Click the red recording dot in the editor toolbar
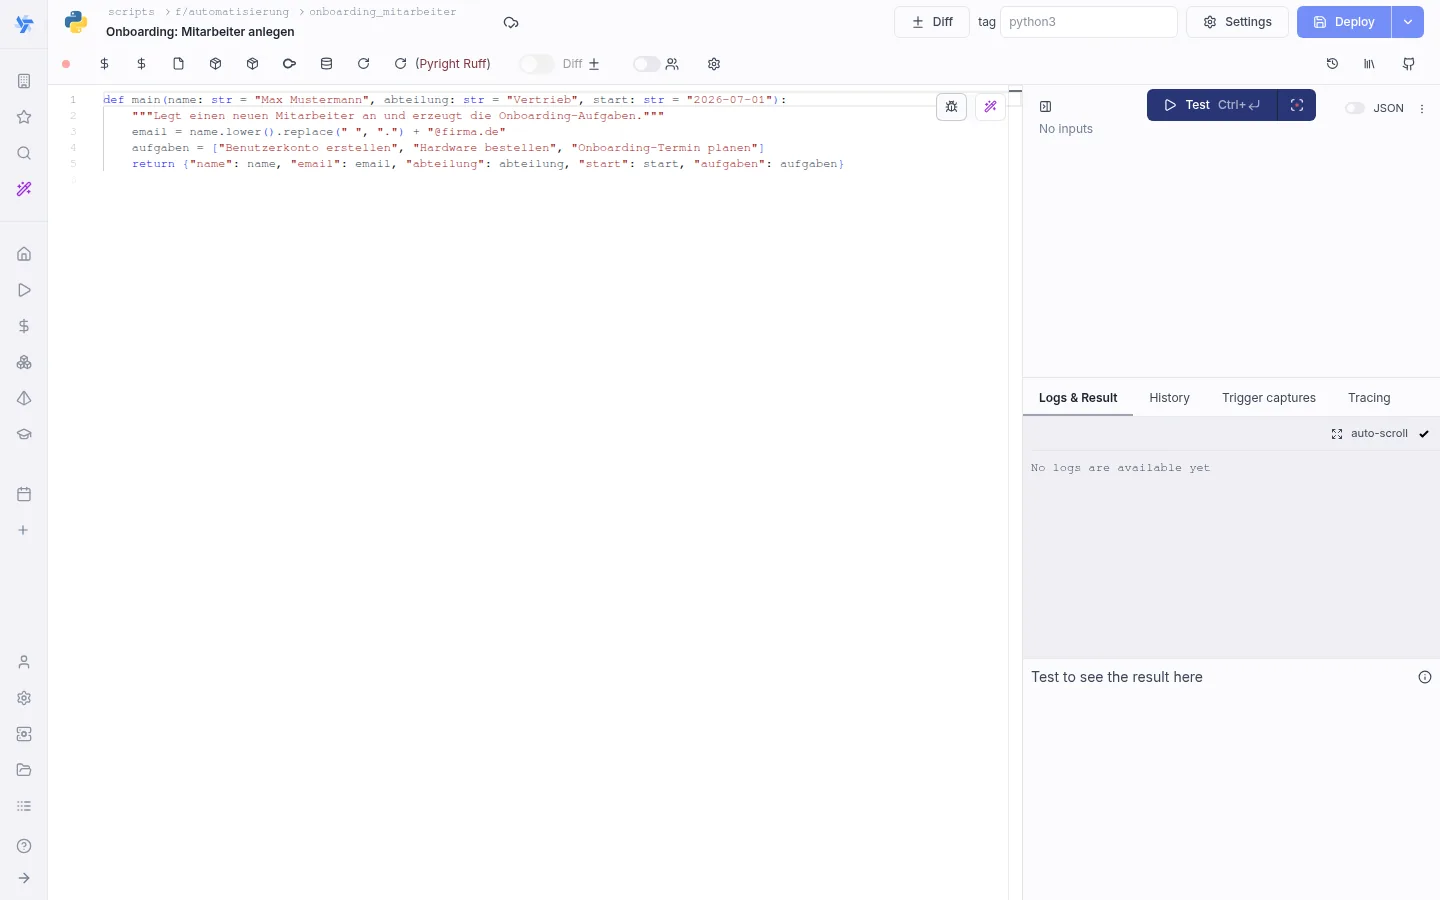The image size is (1440, 900). [x=66, y=64]
